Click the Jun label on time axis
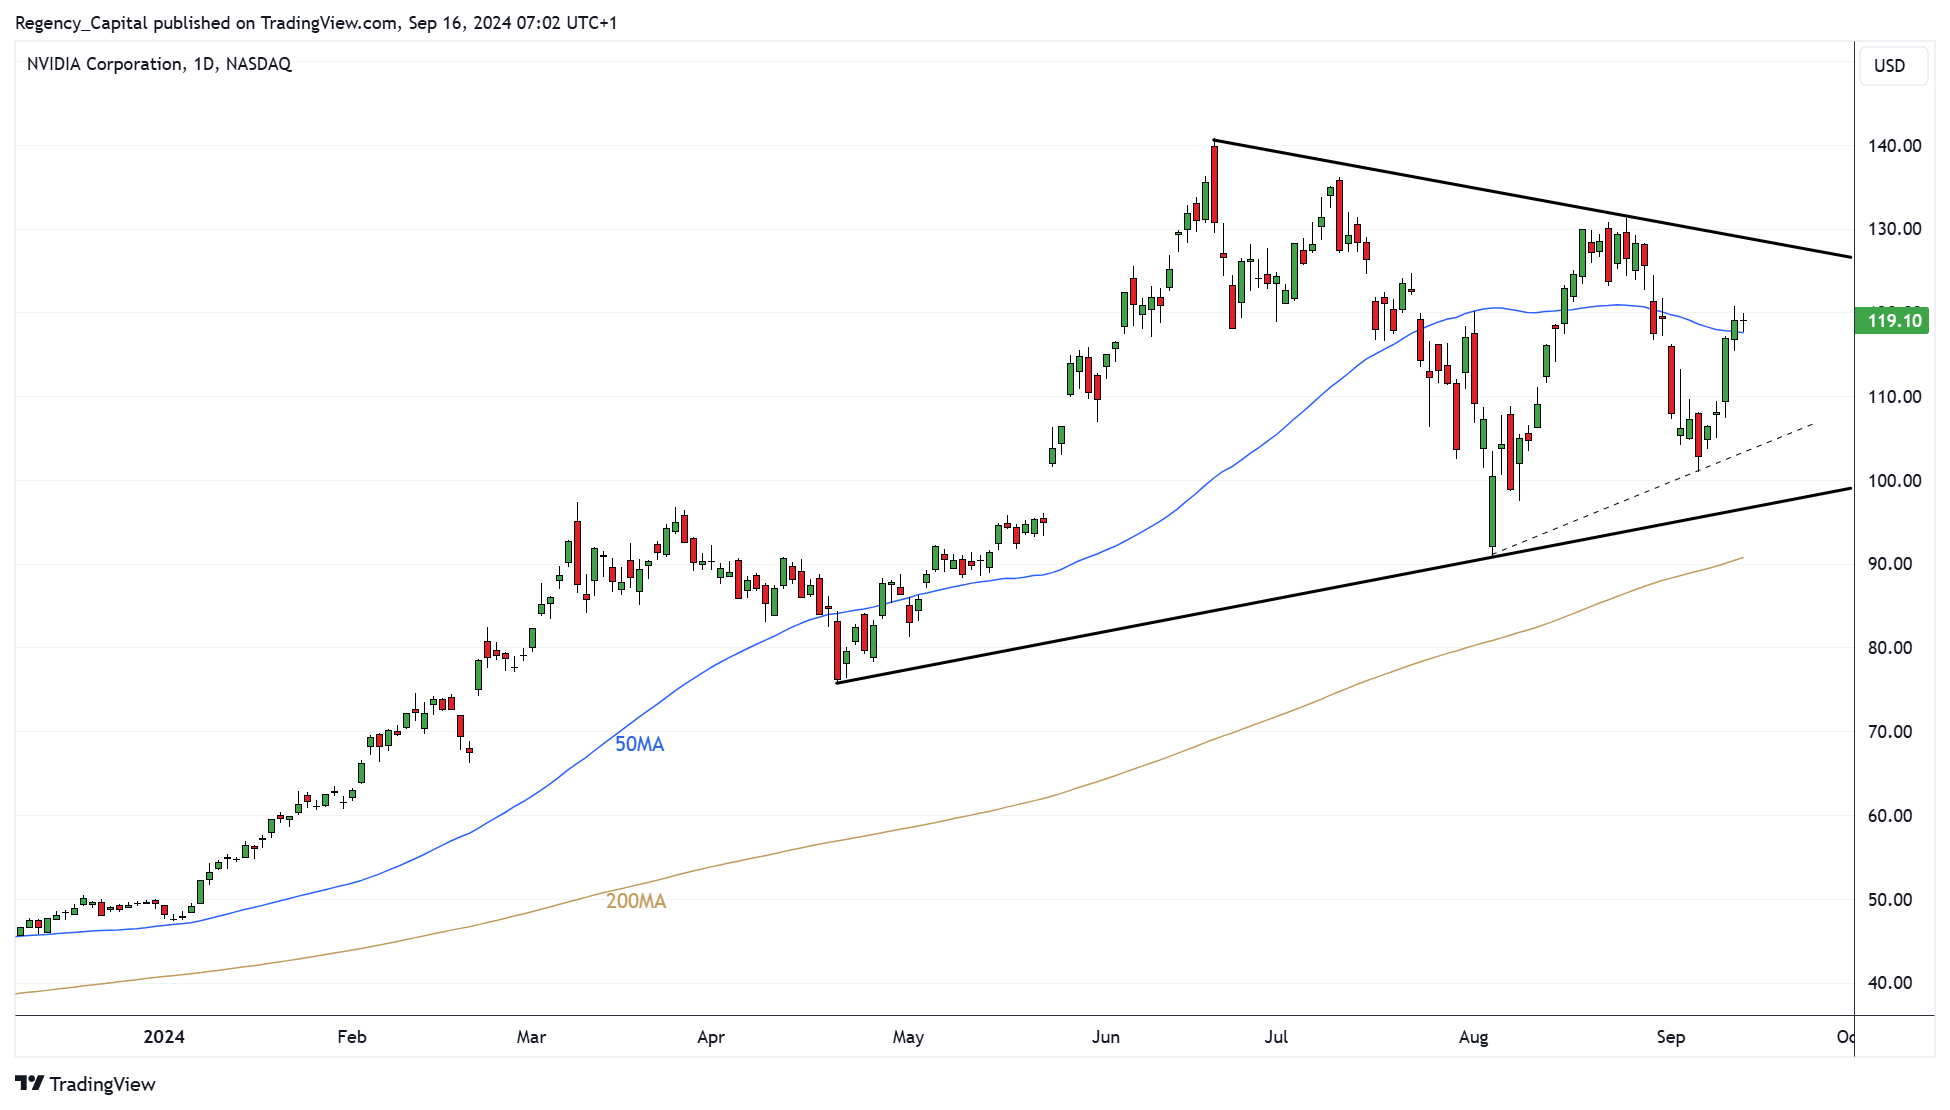Screen dimensions: 1950x1110 coord(1106,1037)
